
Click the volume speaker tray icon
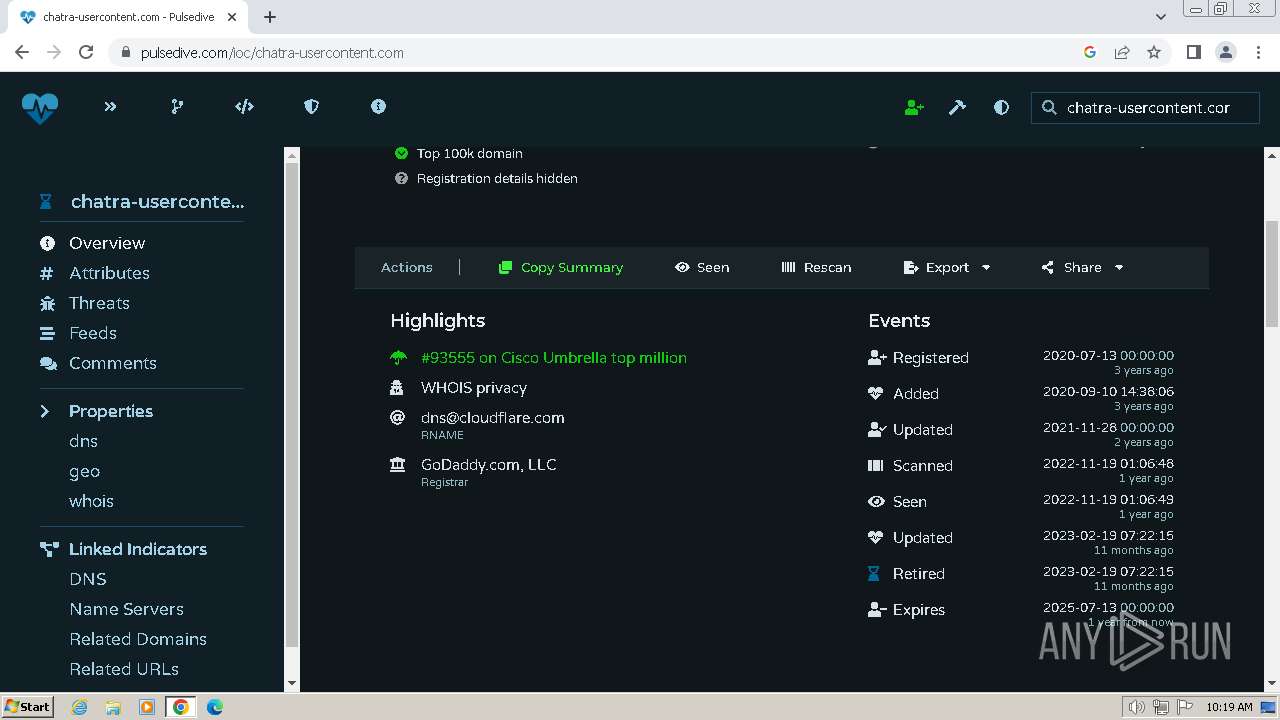point(1136,707)
